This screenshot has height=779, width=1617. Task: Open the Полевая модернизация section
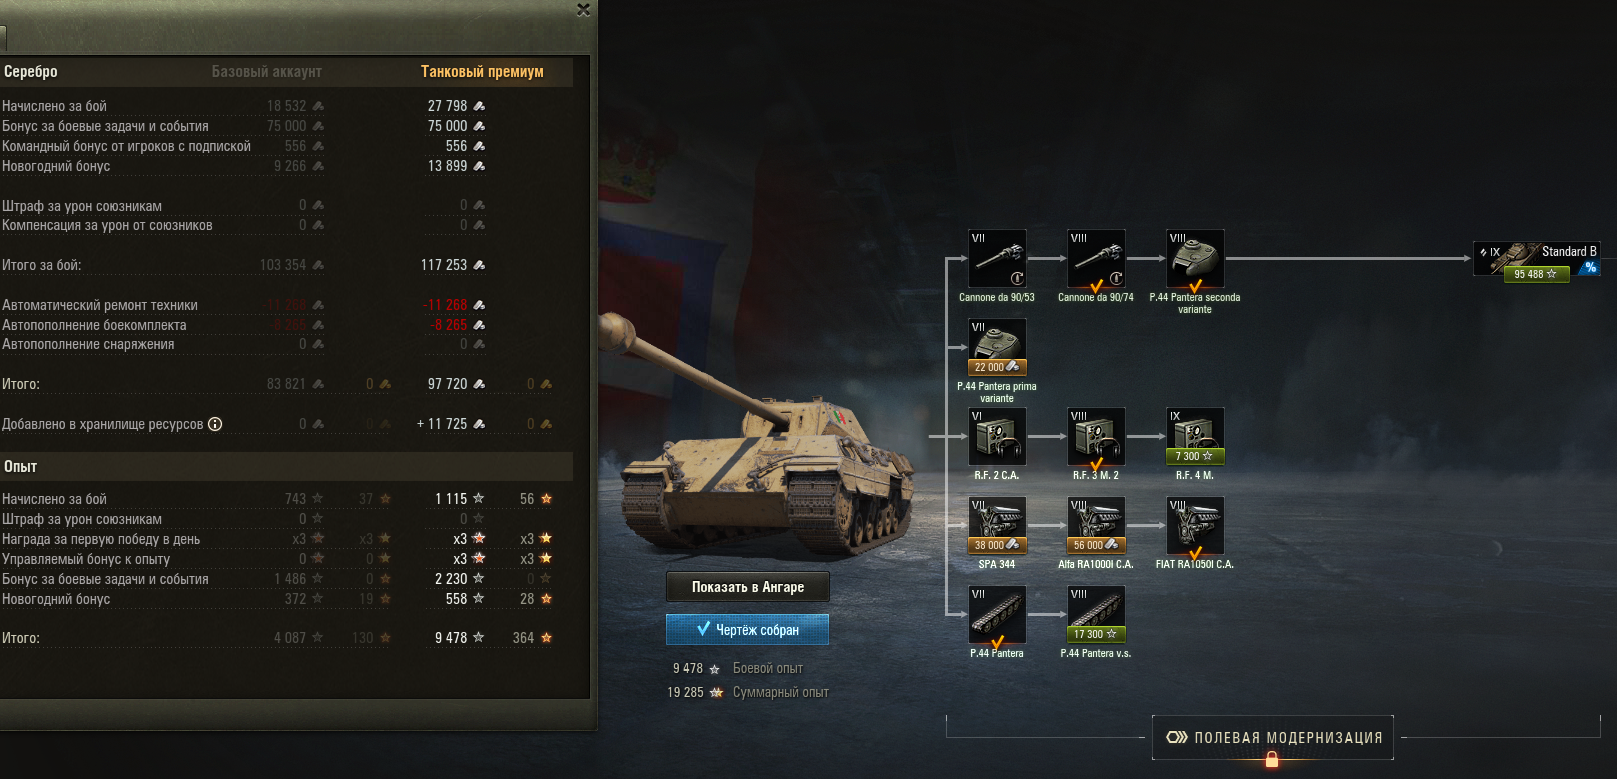point(1273,738)
